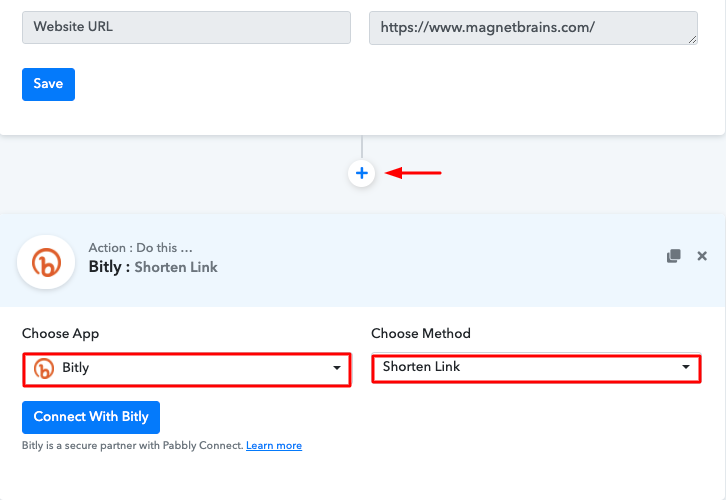This screenshot has height=500, width=726.
Task: Click the small Bitly icon in Choose App field
Action: point(44,369)
